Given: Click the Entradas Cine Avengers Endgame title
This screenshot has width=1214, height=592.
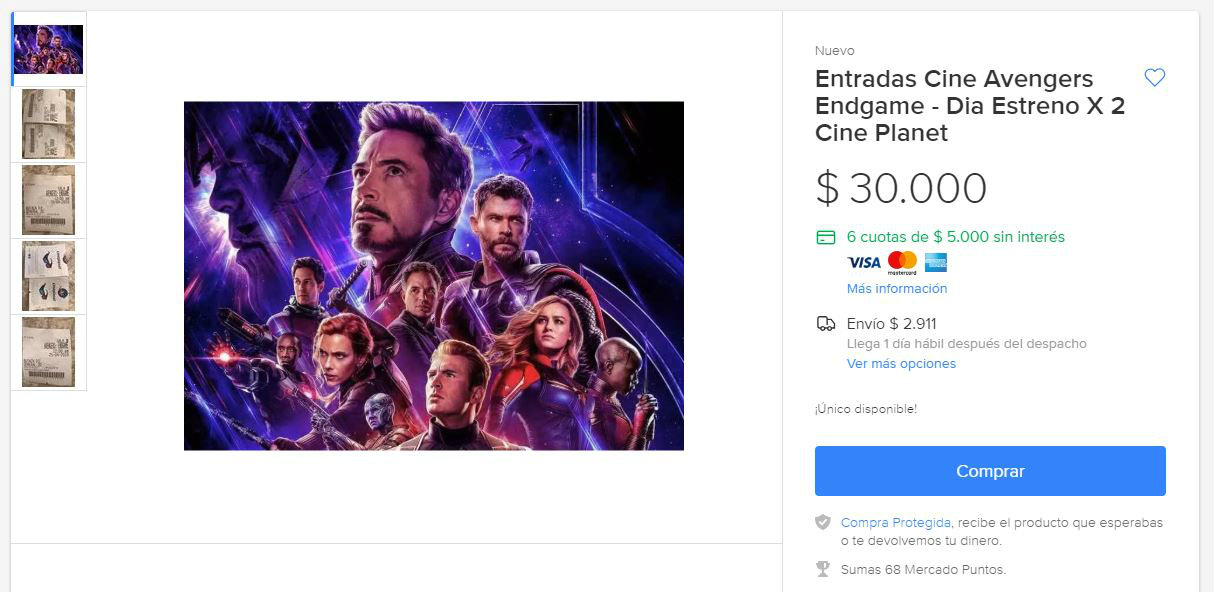Looking at the screenshot, I should [969, 106].
